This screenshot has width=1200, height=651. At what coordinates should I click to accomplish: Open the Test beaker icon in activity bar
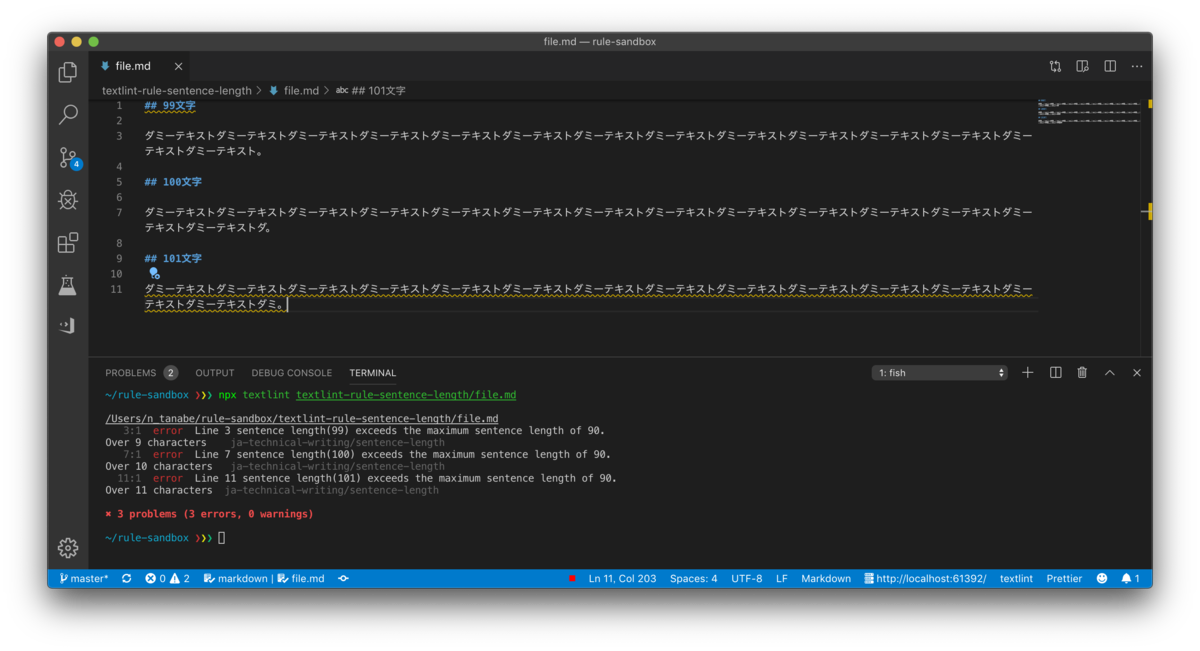pos(68,285)
